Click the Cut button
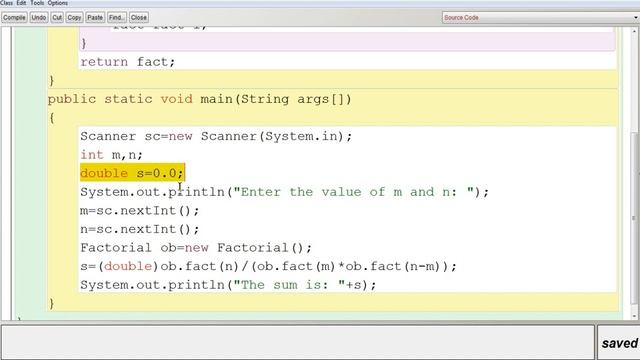This screenshot has width=640, height=360. [57, 18]
